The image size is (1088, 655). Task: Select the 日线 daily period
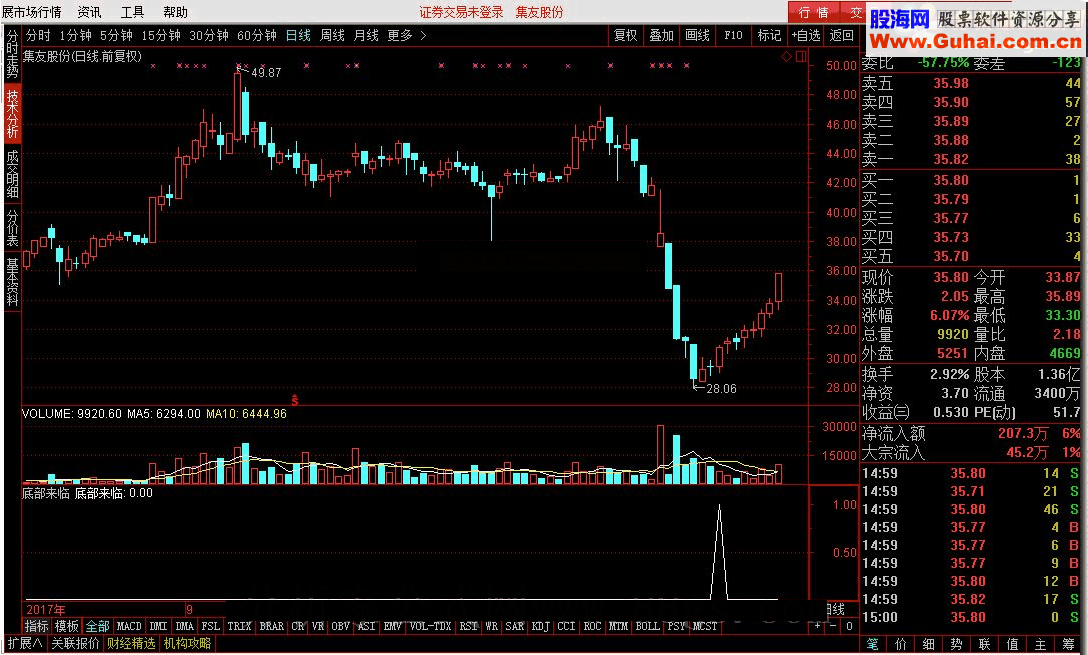pos(298,35)
